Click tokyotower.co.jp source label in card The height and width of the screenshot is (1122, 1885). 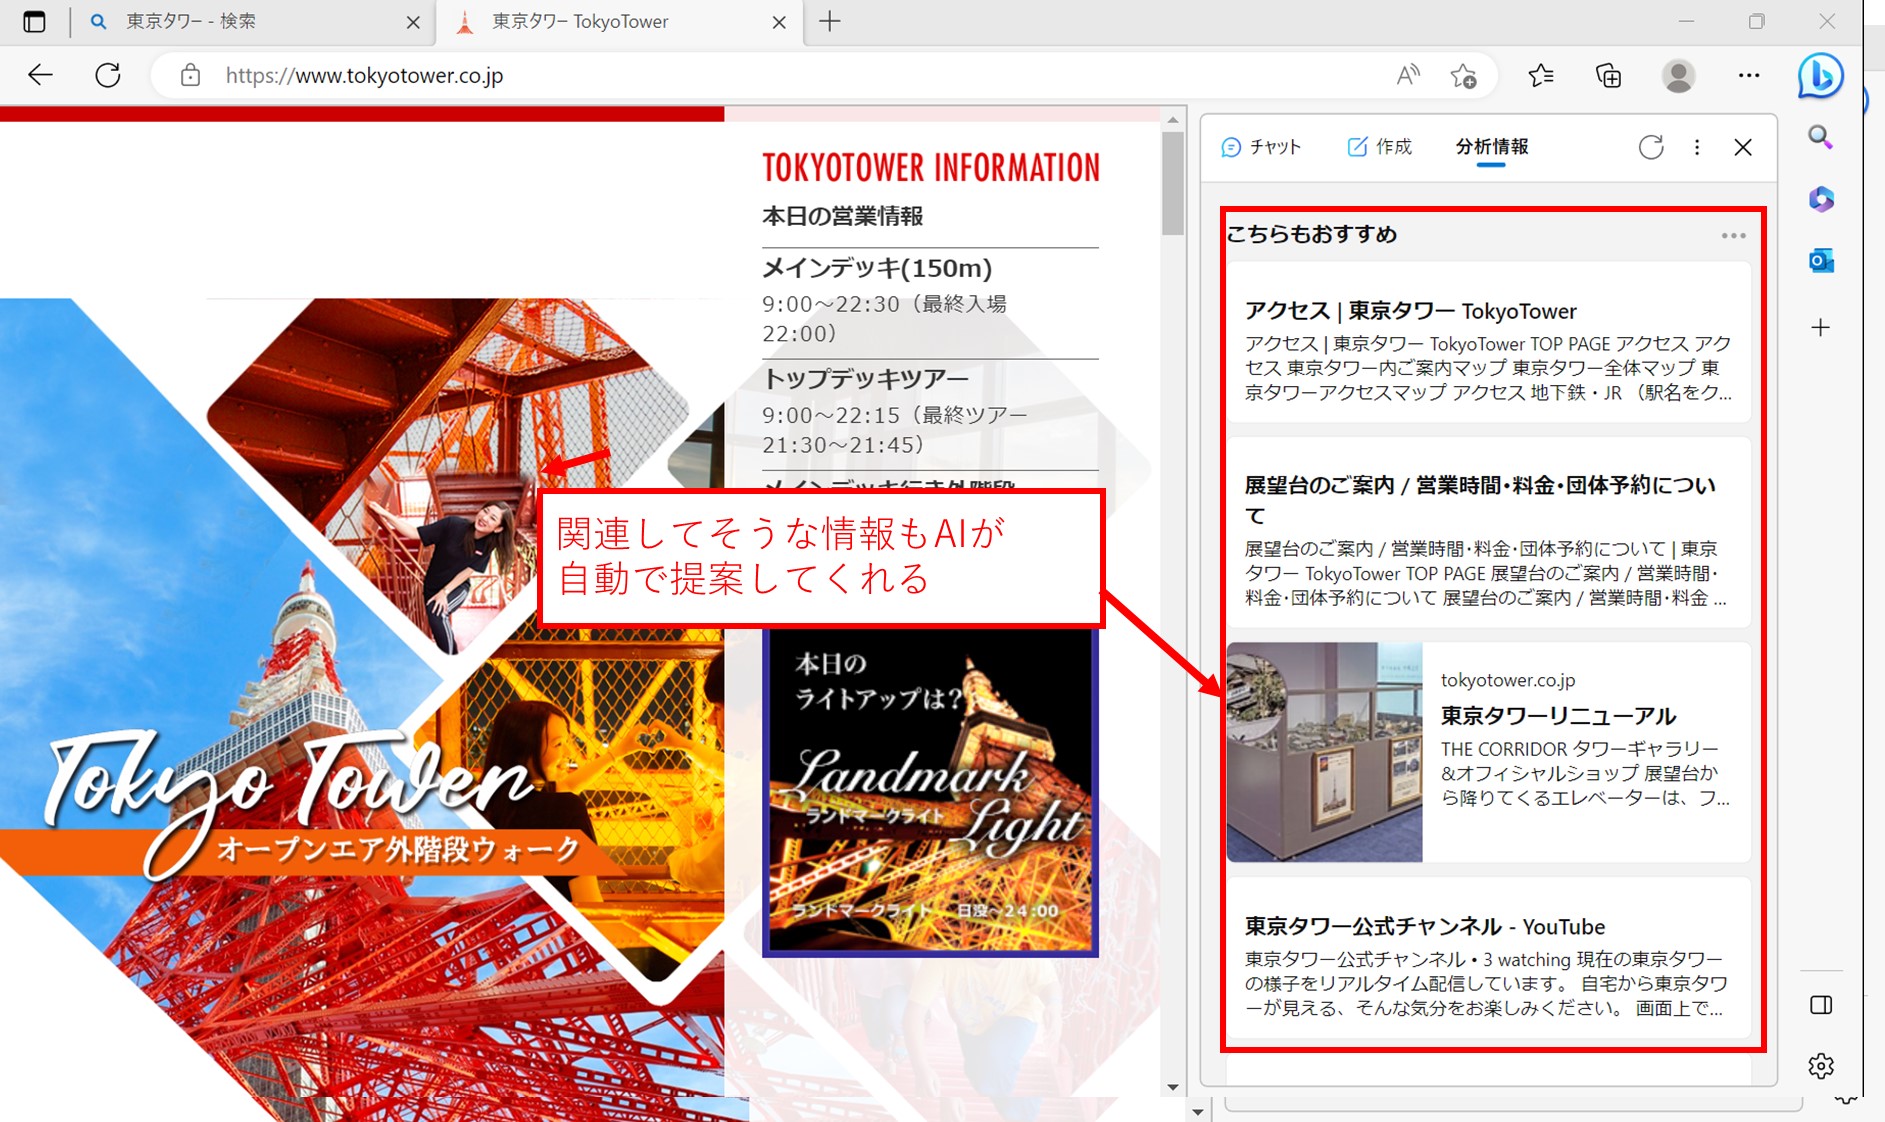[x=1507, y=680]
